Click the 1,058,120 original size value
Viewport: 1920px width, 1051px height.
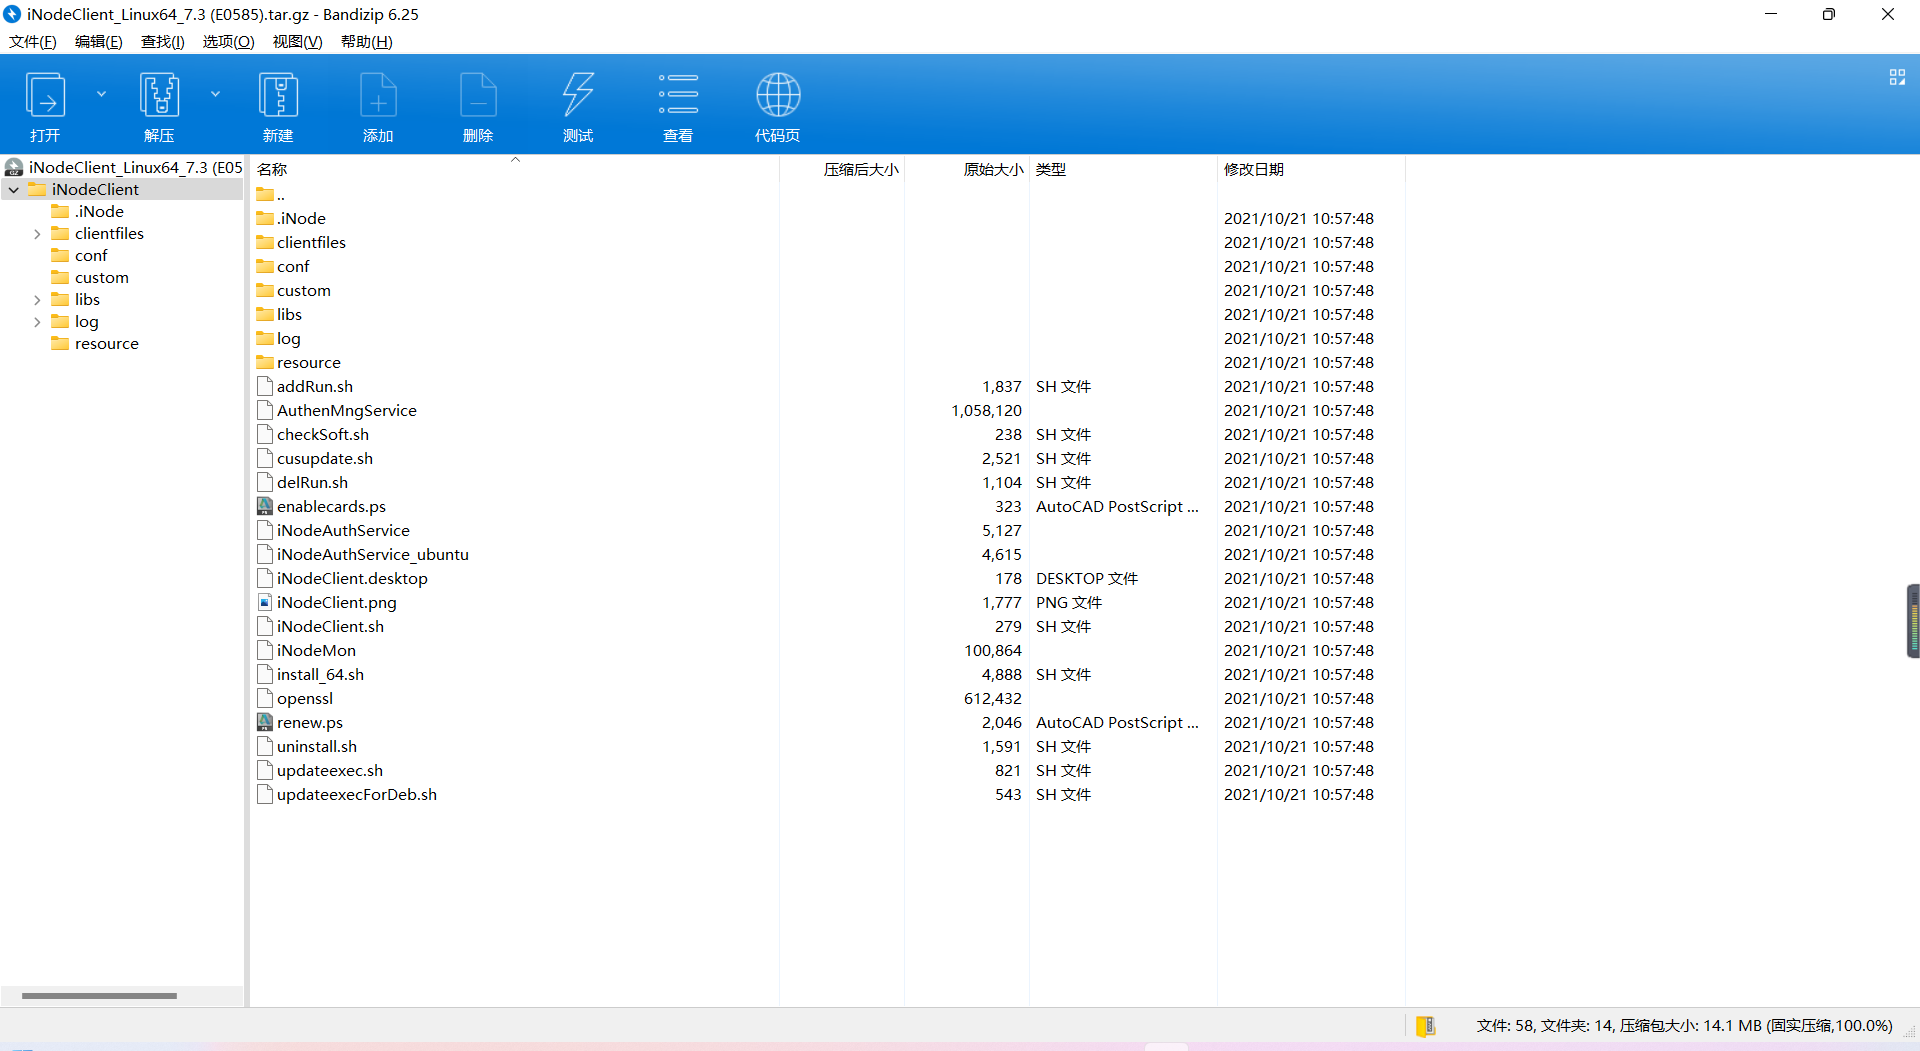click(986, 410)
